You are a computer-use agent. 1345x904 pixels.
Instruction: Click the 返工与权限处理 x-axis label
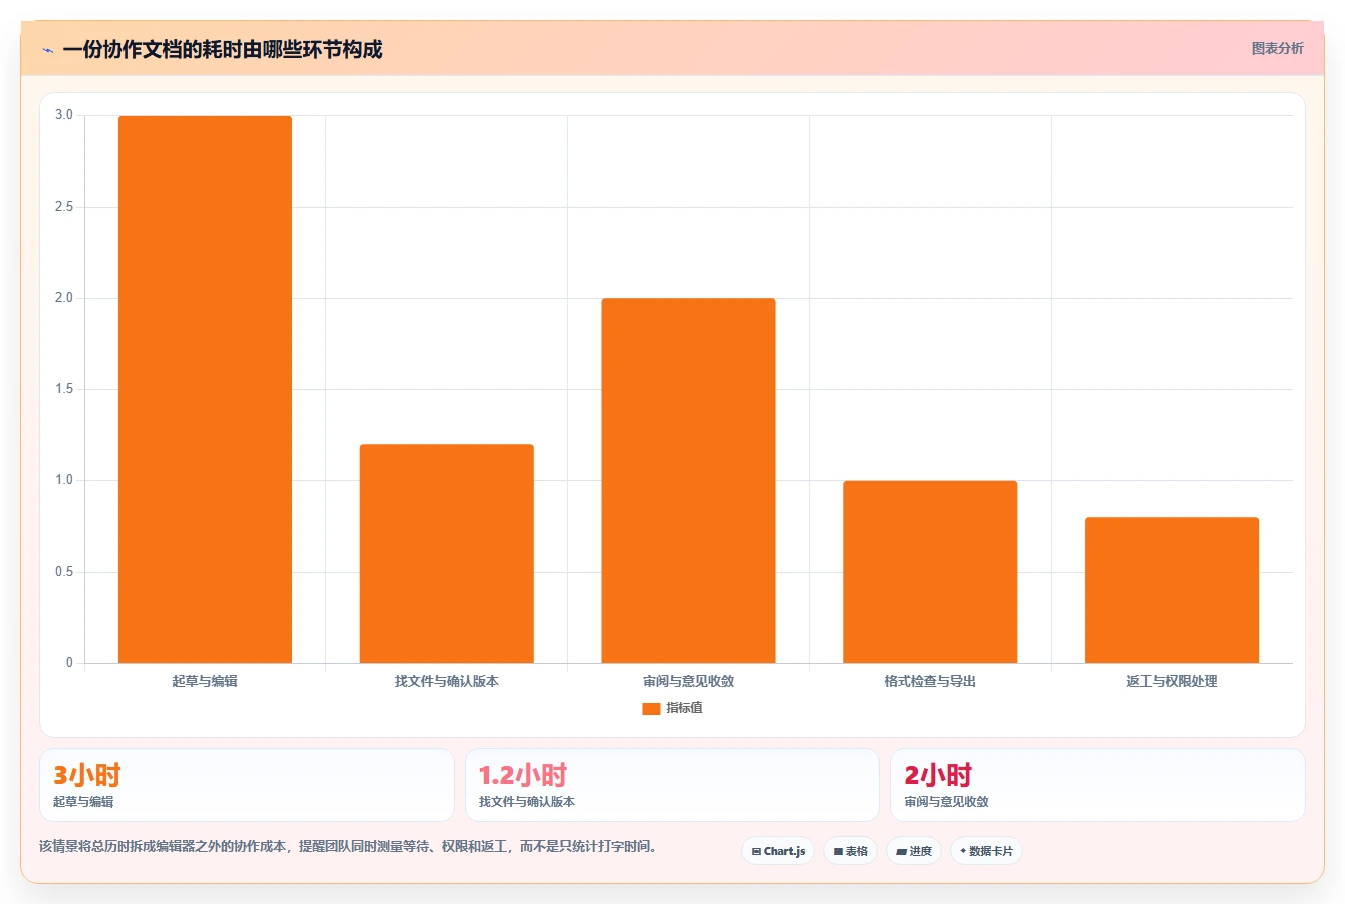pyautogui.click(x=1172, y=681)
